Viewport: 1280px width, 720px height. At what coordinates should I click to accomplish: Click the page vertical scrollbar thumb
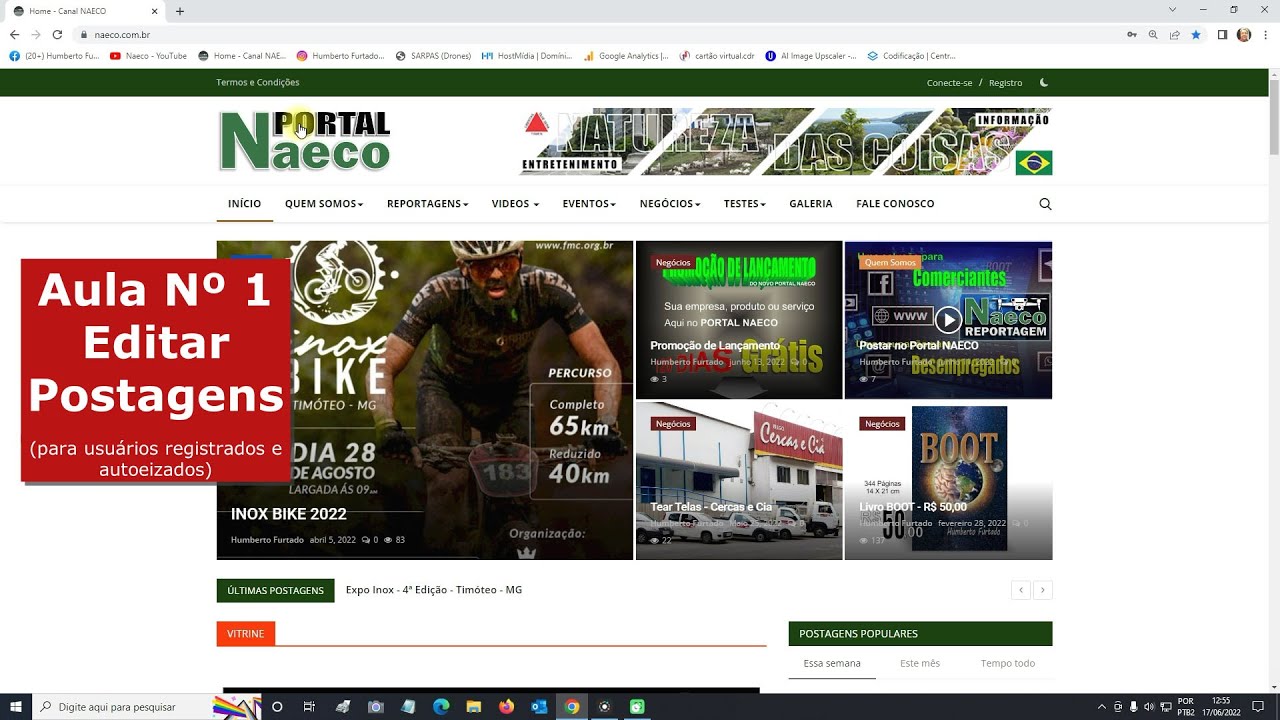1274,118
